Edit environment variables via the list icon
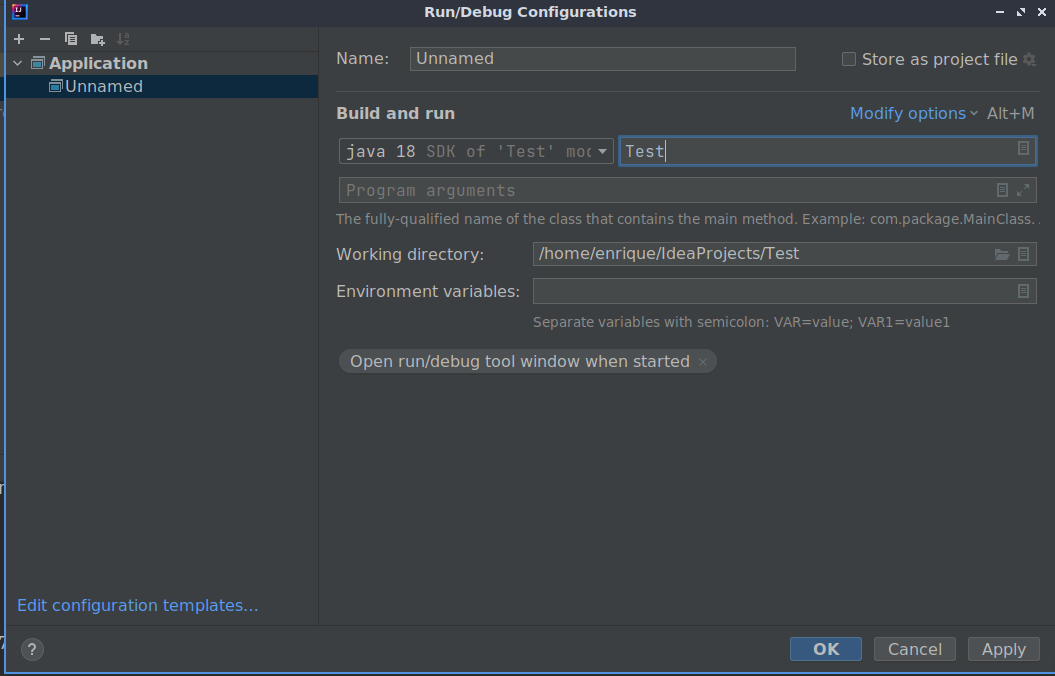Image resolution: width=1055 pixels, height=676 pixels. click(x=1023, y=291)
